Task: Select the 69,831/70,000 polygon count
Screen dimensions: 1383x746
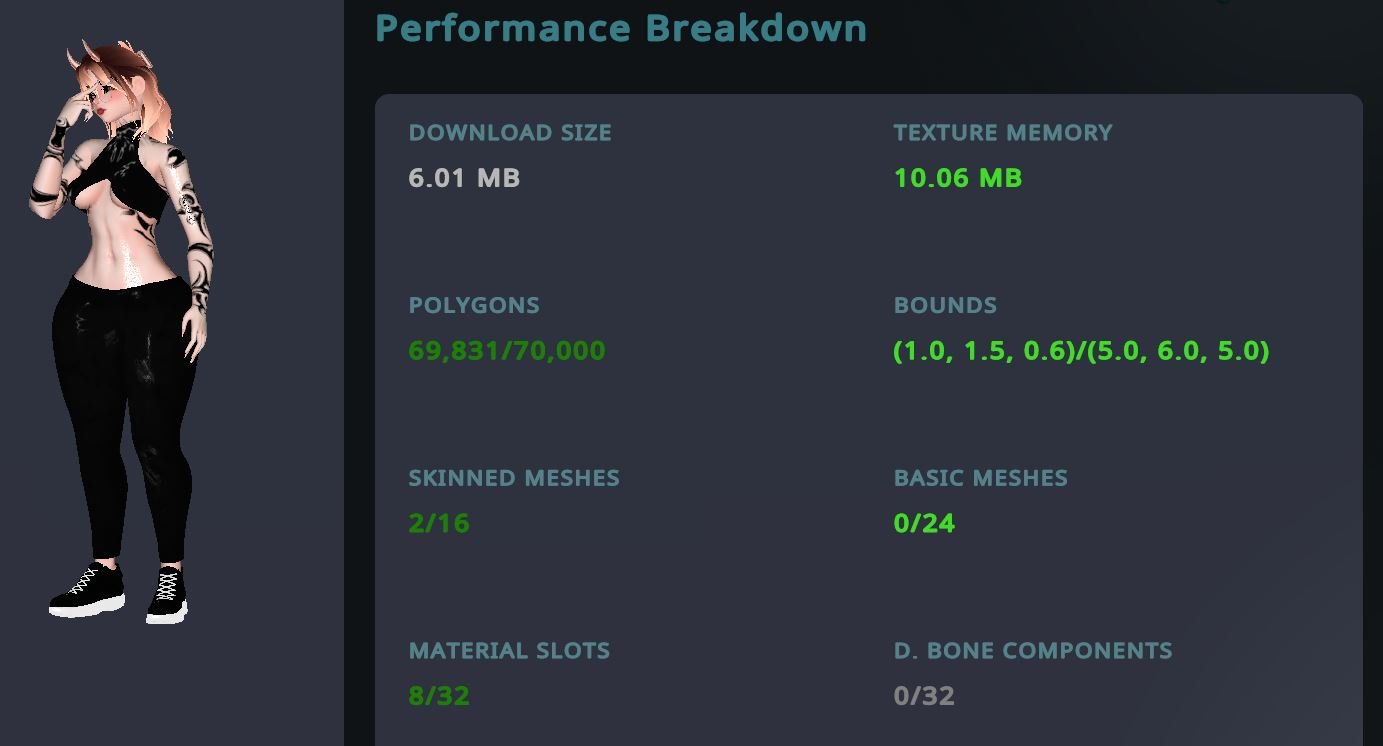Action: (x=506, y=351)
